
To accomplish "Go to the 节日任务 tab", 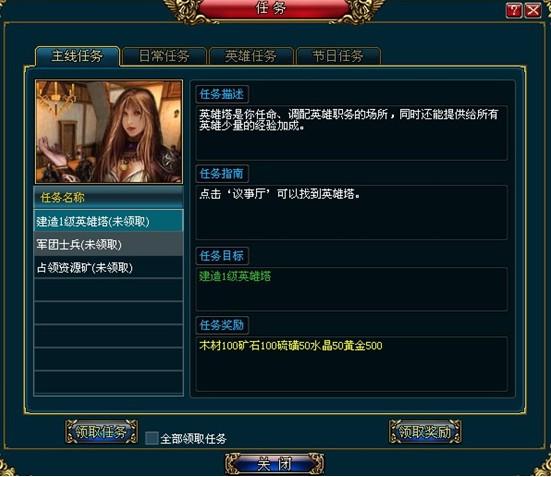I will click(338, 56).
